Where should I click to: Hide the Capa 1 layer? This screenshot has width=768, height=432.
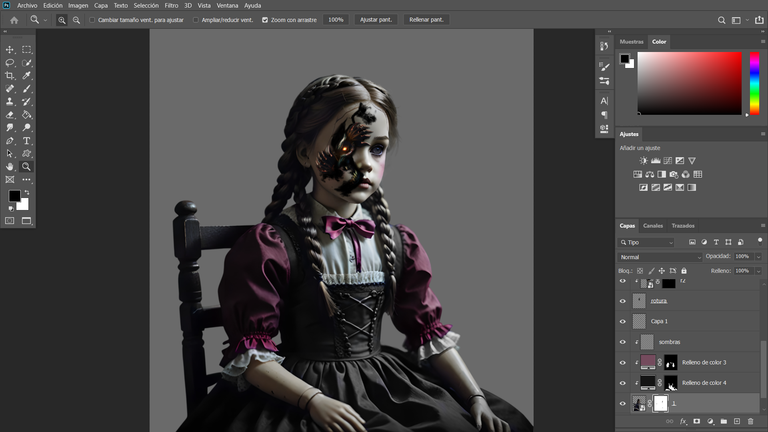coord(623,322)
